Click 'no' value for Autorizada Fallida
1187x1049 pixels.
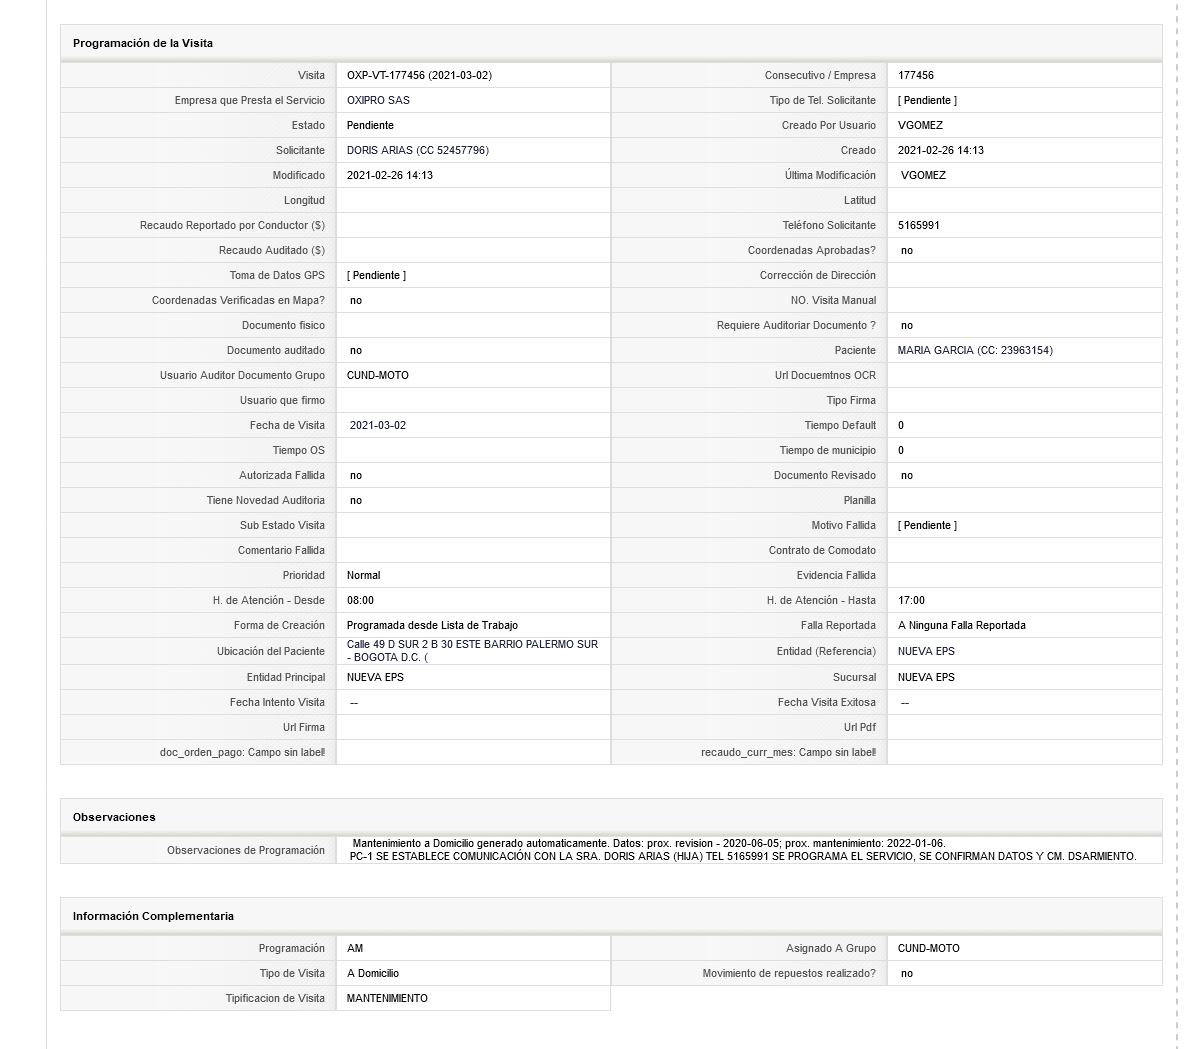(356, 475)
